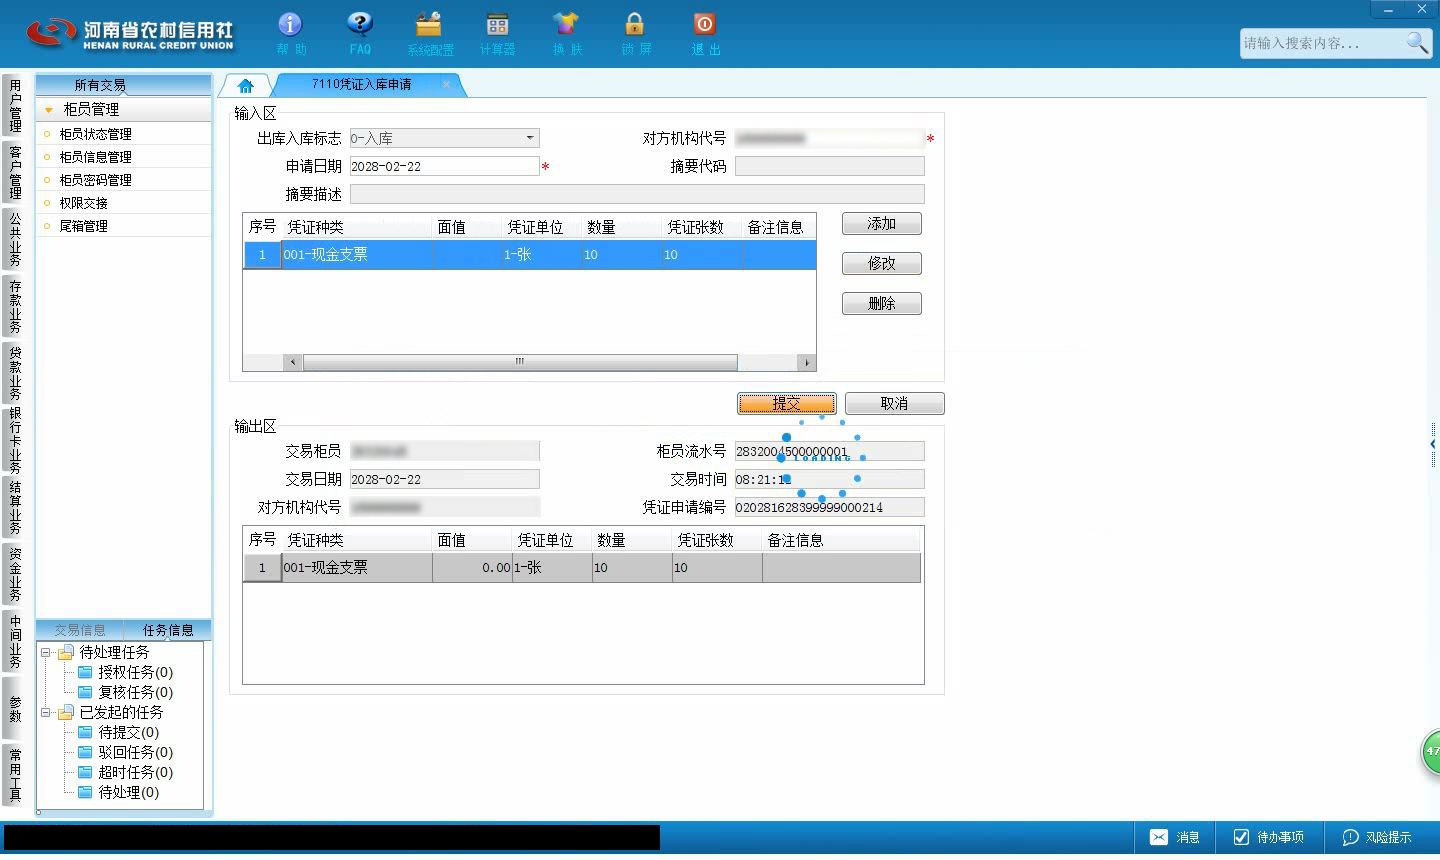Screen dimensions: 1440x860
Task: Close the 7110凭证入库申请 tab
Action: click(x=446, y=84)
